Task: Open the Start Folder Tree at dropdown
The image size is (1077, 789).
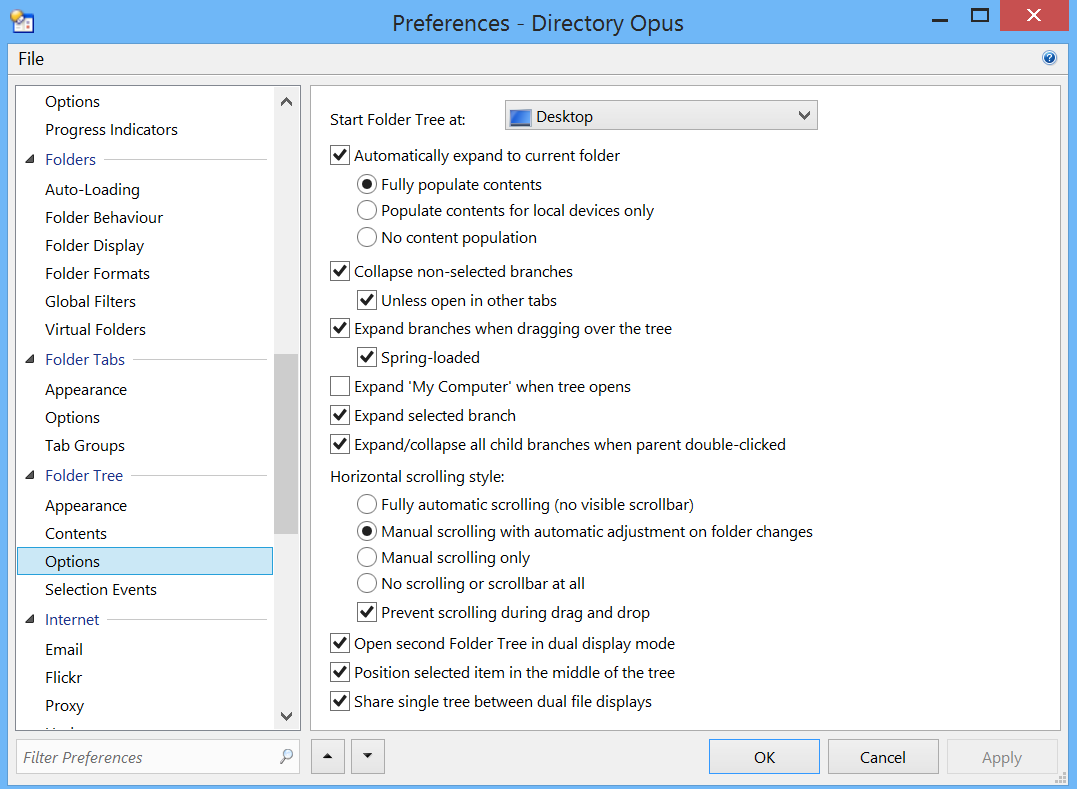Action: (661, 115)
